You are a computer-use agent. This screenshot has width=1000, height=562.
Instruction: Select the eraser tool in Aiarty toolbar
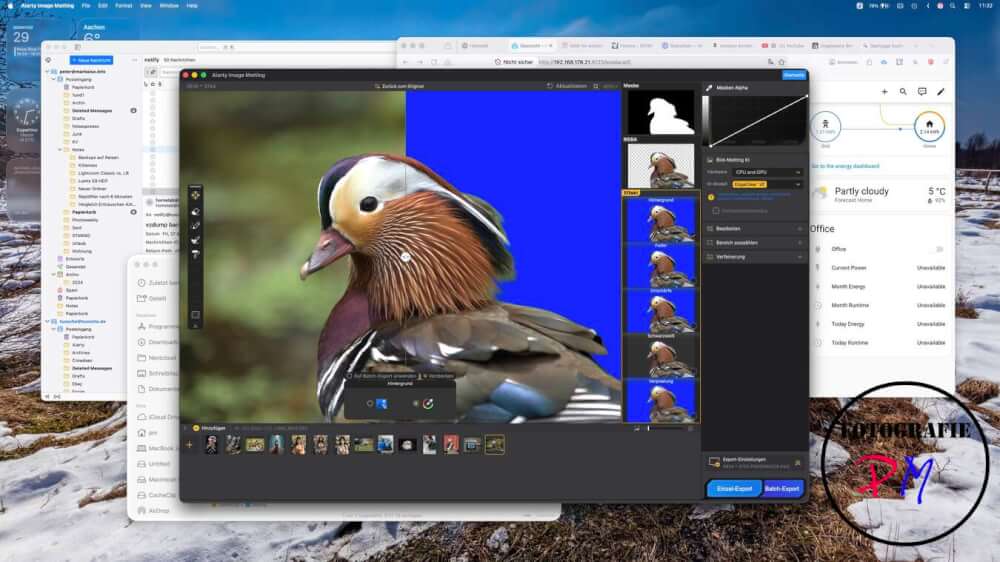pyautogui.click(x=195, y=211)
